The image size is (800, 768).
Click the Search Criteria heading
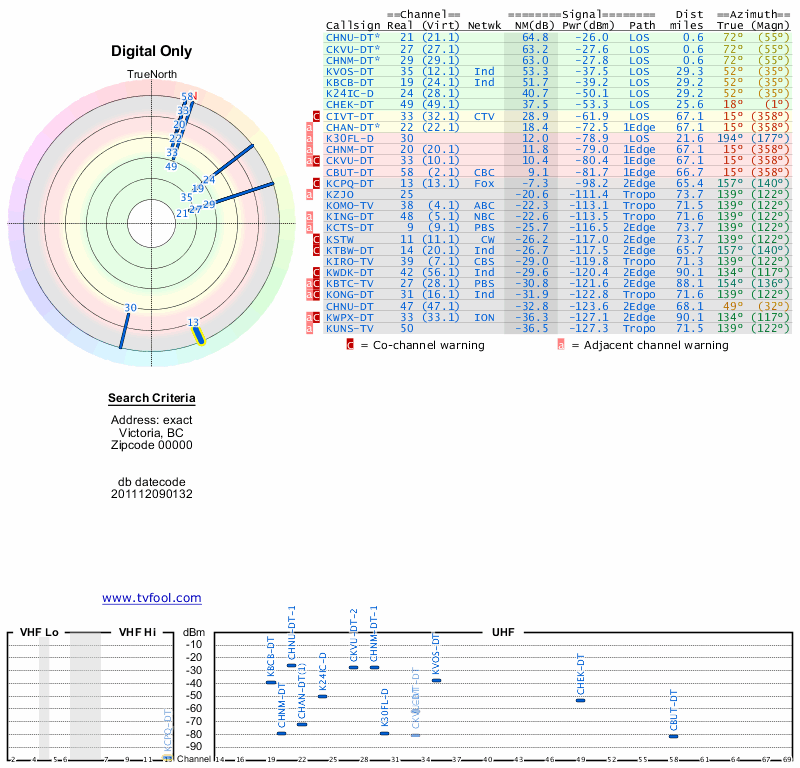click(x=152, y=398)
